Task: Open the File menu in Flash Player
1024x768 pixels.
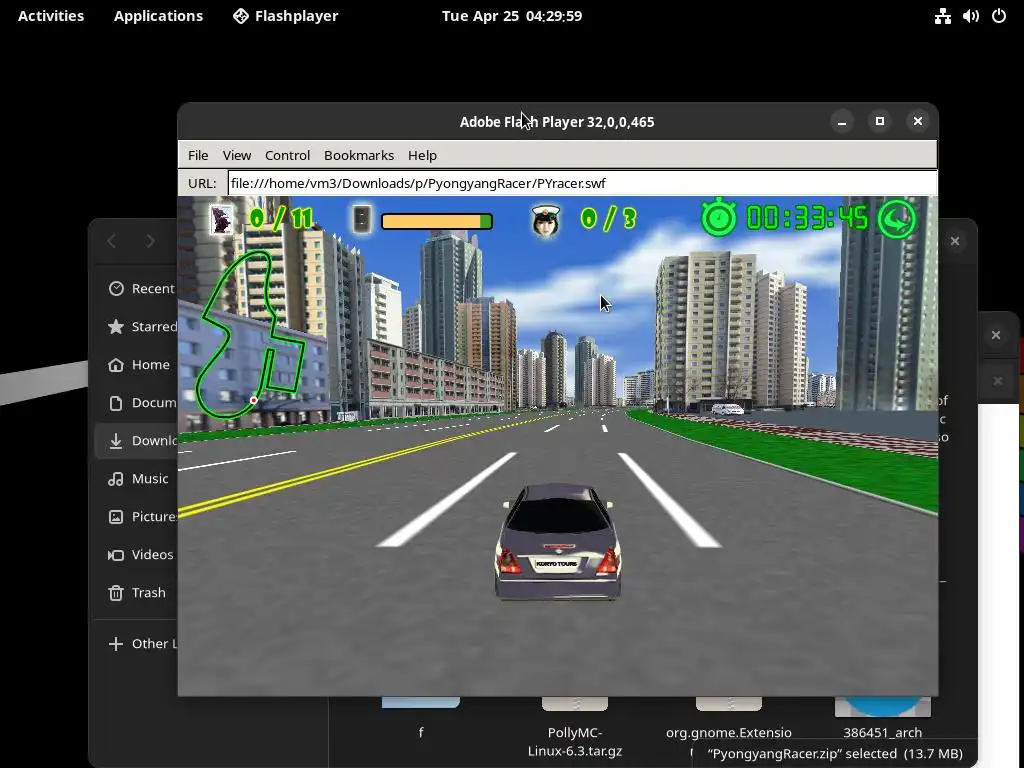Action: coord(198,155)
